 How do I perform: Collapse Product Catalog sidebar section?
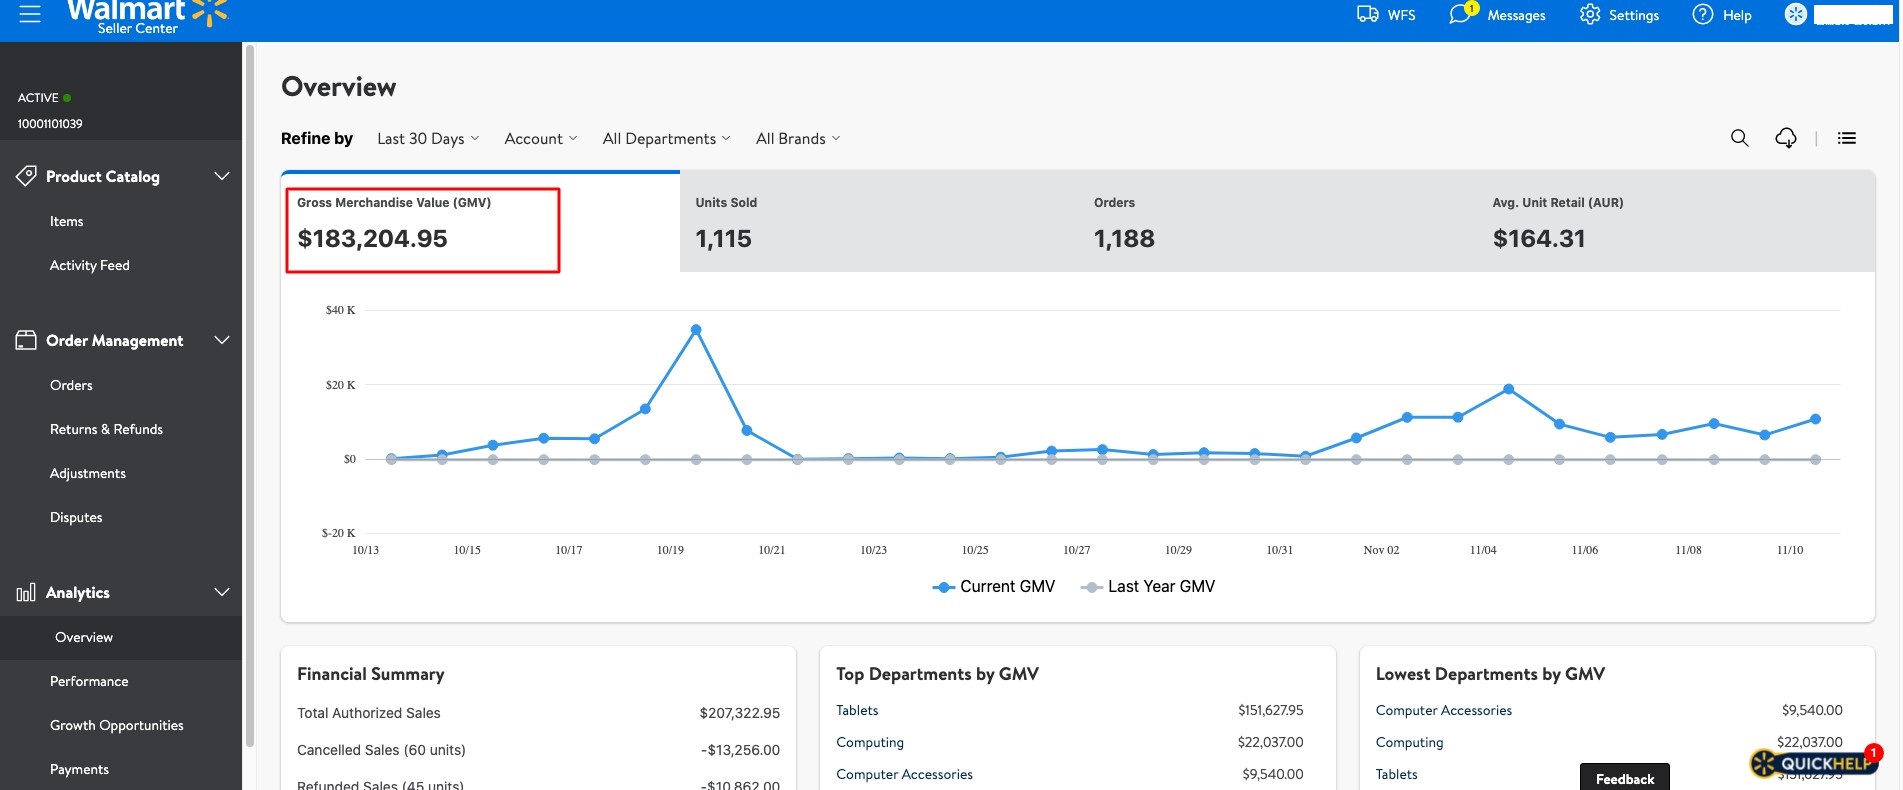tap(222, 176)
